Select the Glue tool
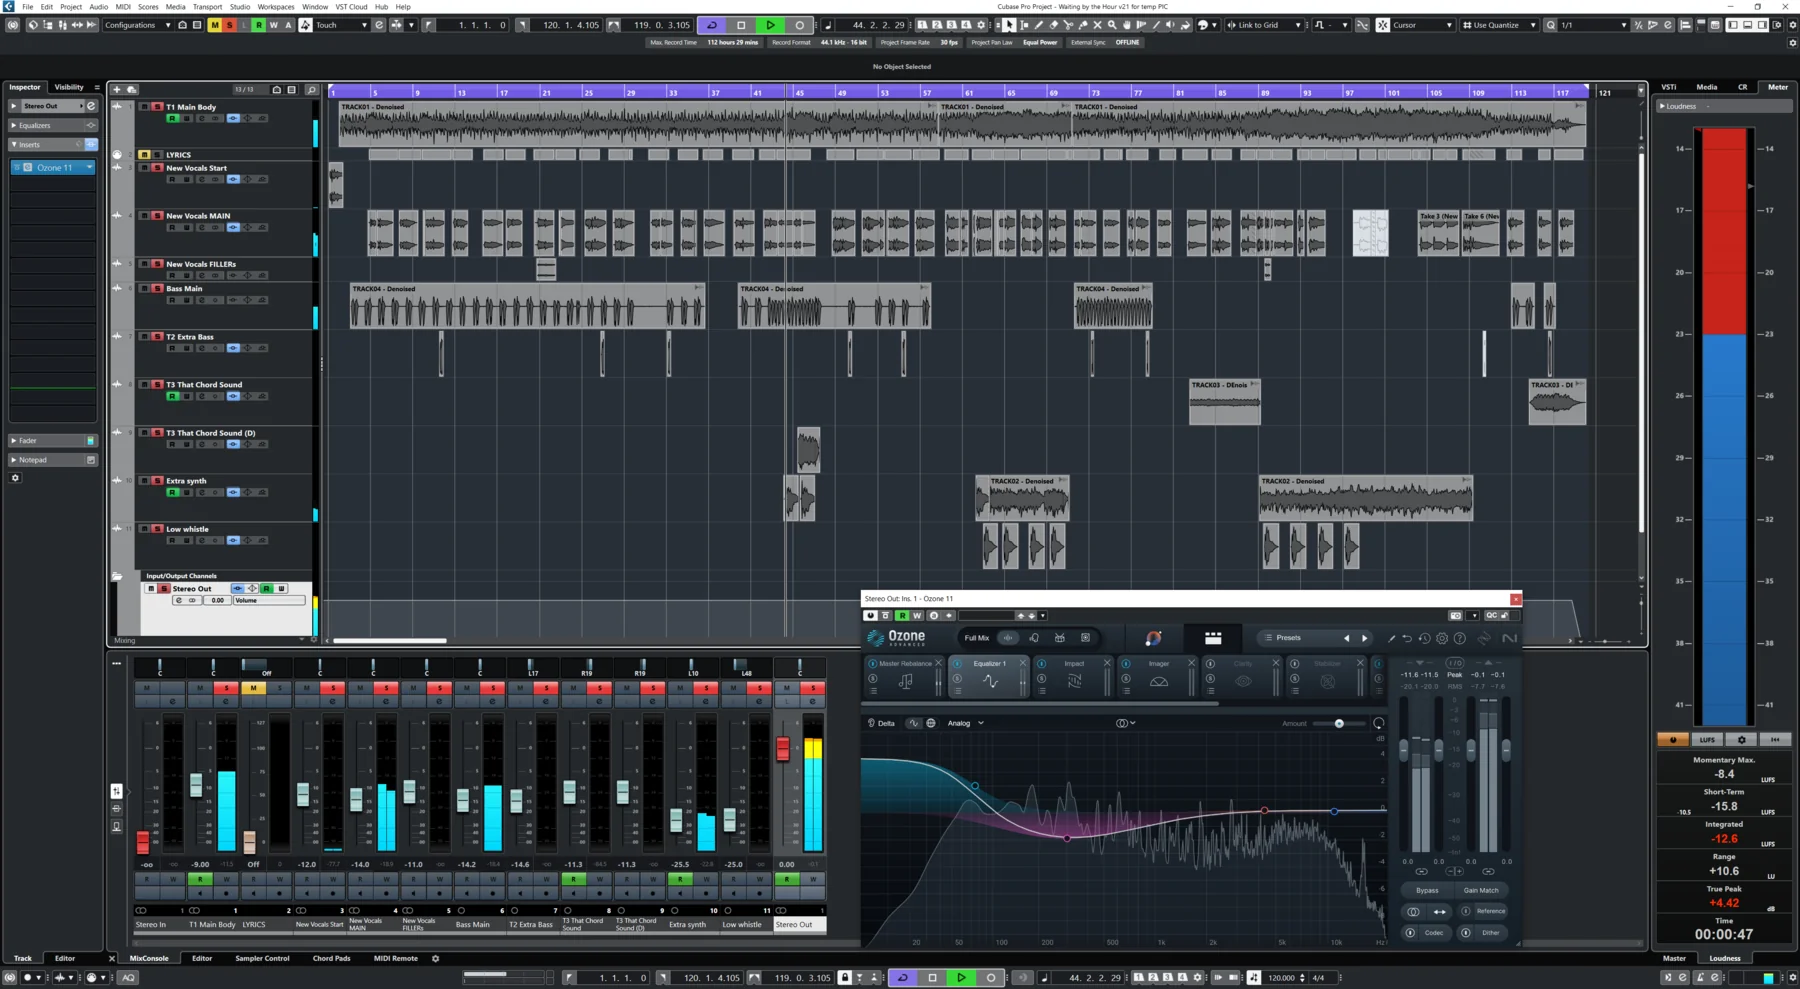1800x989 pixels. 1083,25
